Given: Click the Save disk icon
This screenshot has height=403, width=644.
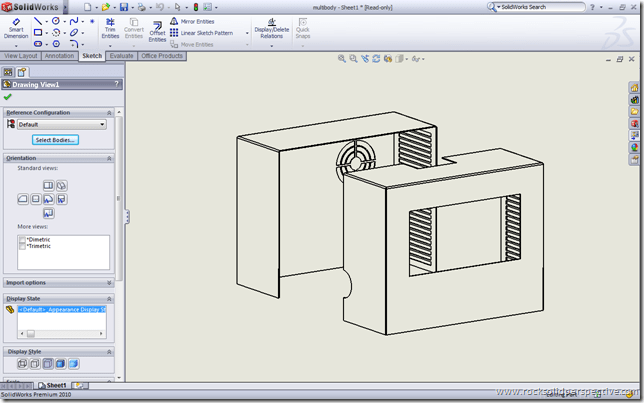Looking at the screenshot, I should pyautogui.click(x=124, y=7).
